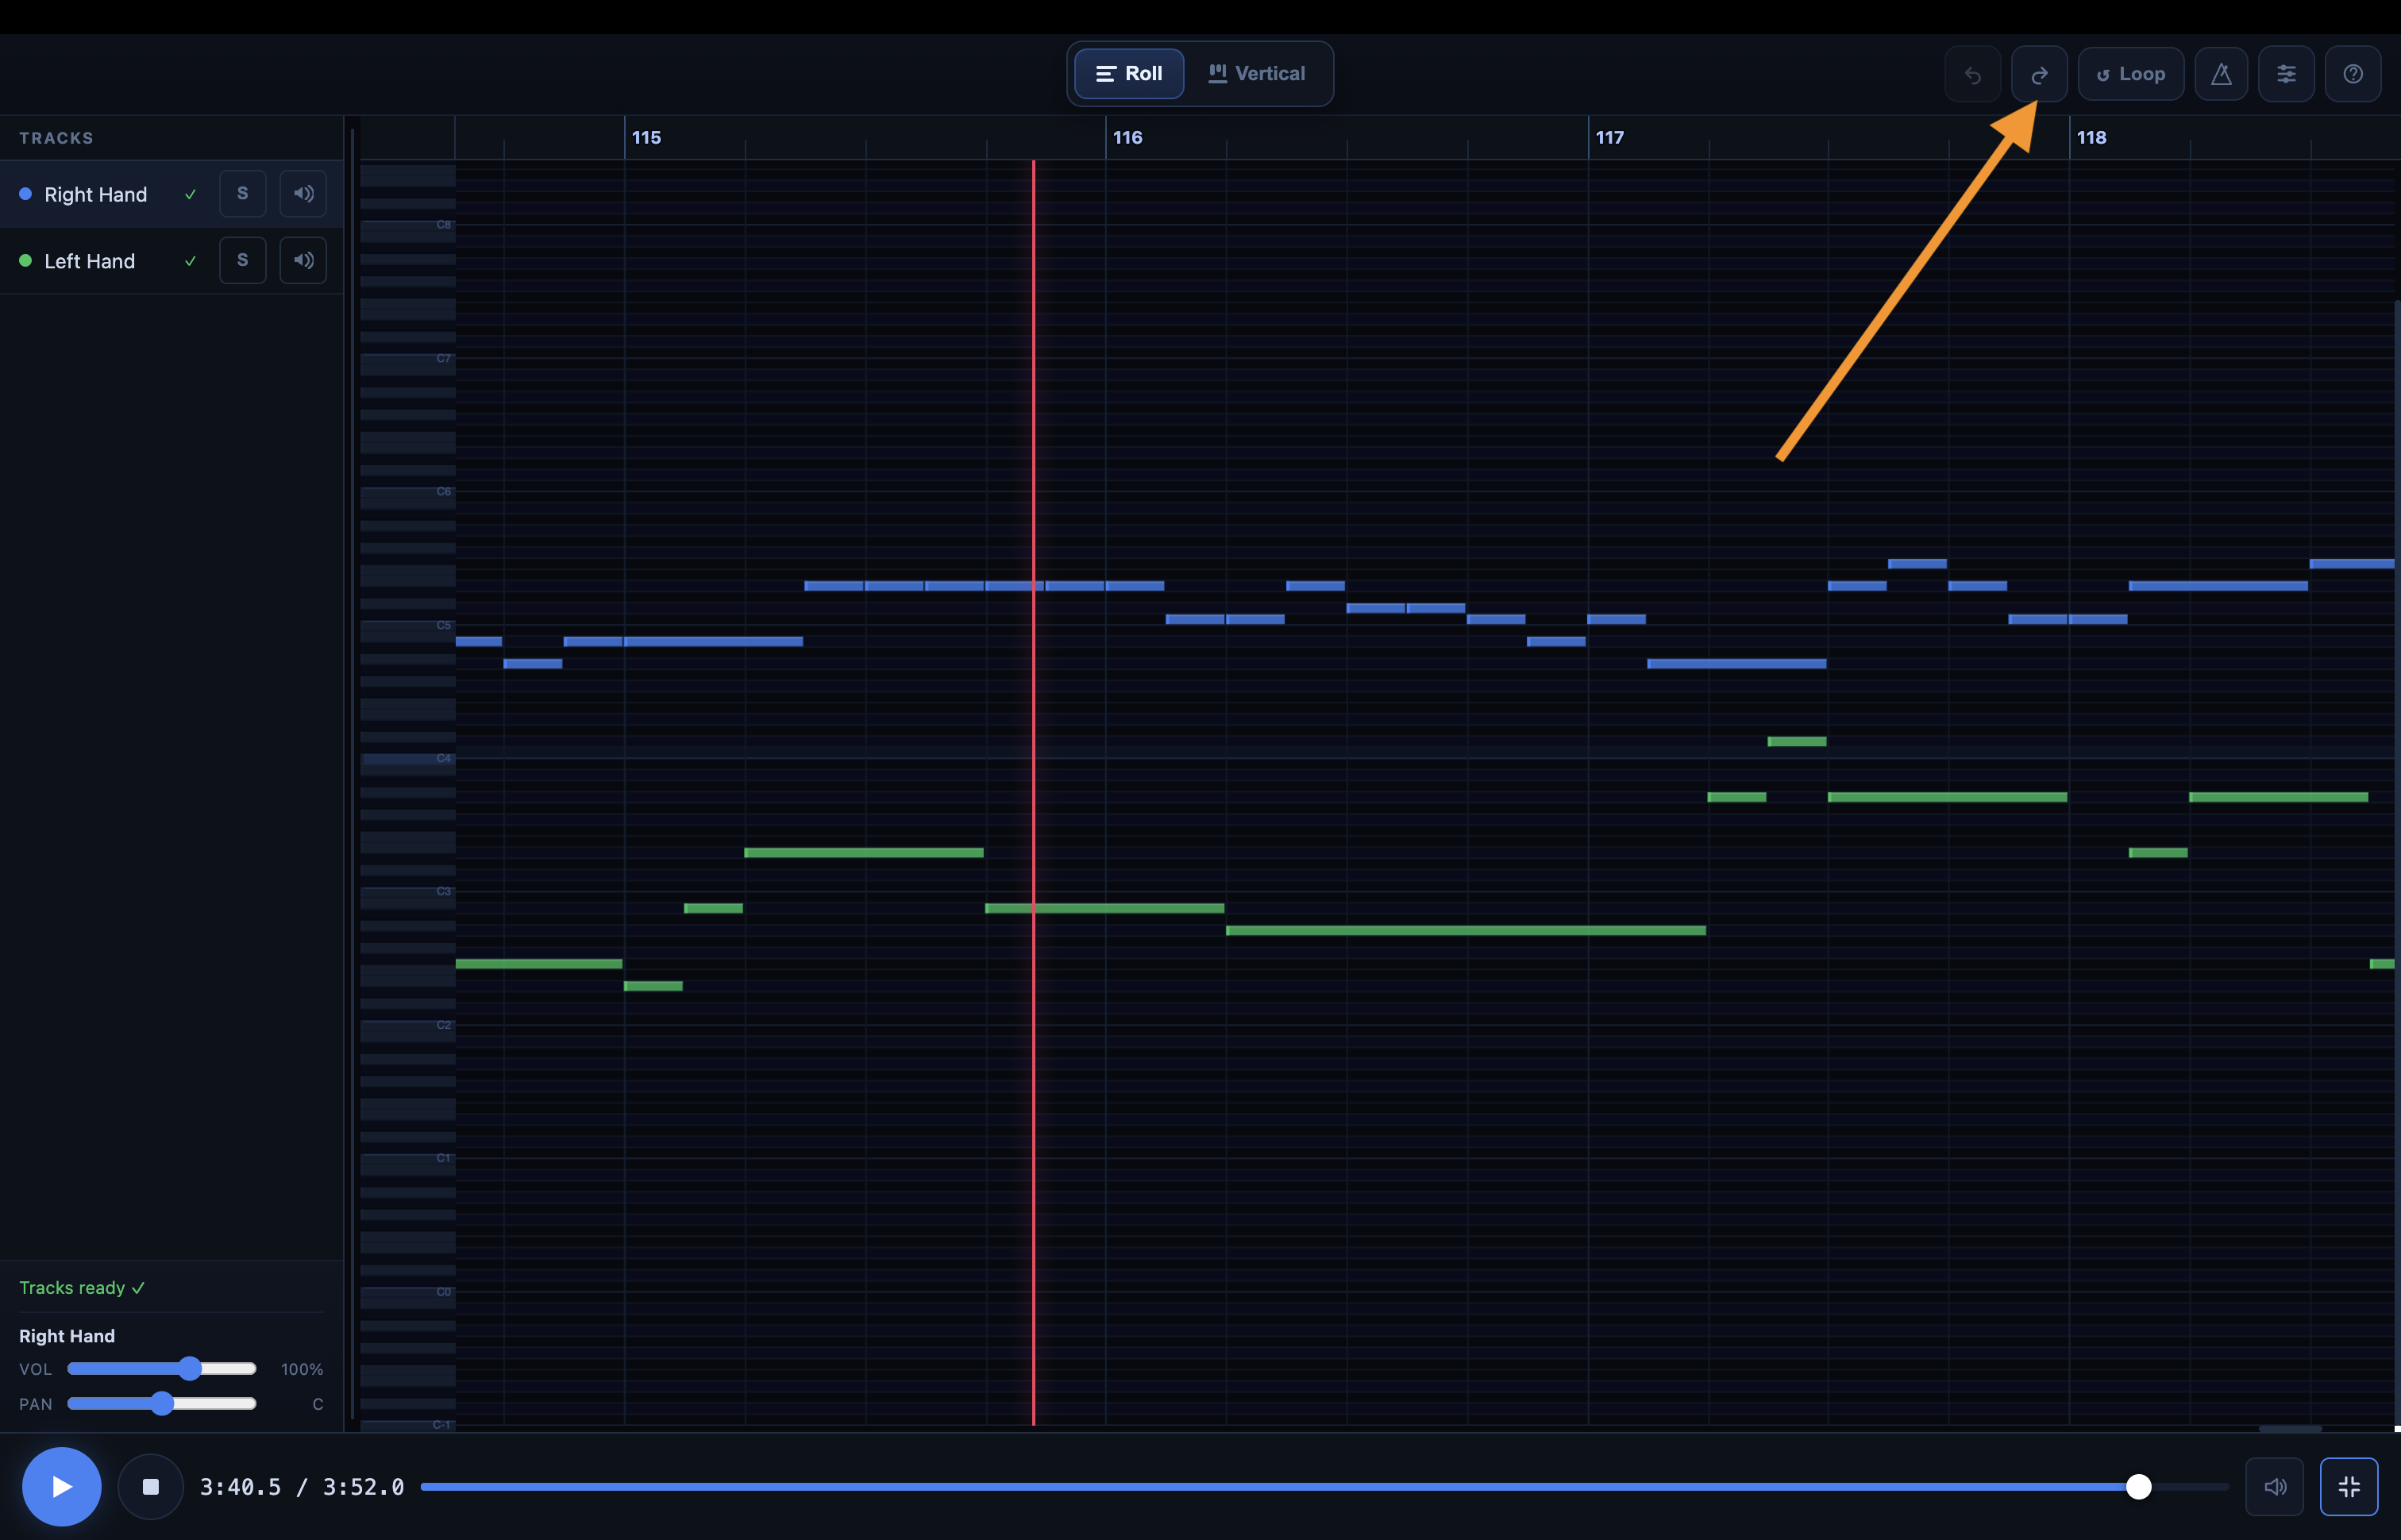Viewport: 2401px width, 1540px height.
Task: Click the Right Hand PAN slider
Action: tap(162, 1404)
